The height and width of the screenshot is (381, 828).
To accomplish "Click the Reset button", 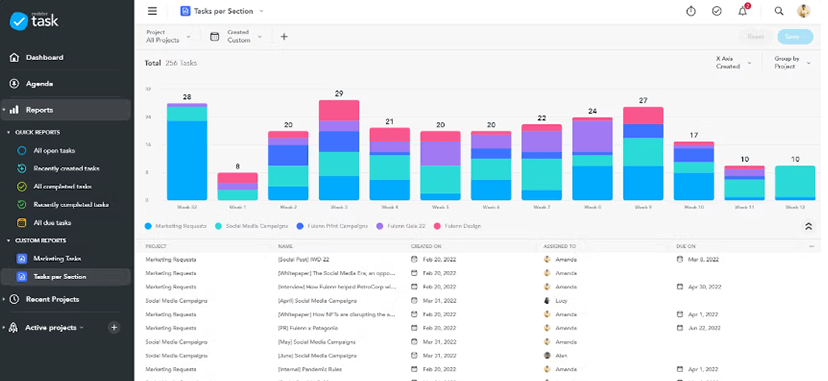I will pyautogui.click(x=755, y=36).
